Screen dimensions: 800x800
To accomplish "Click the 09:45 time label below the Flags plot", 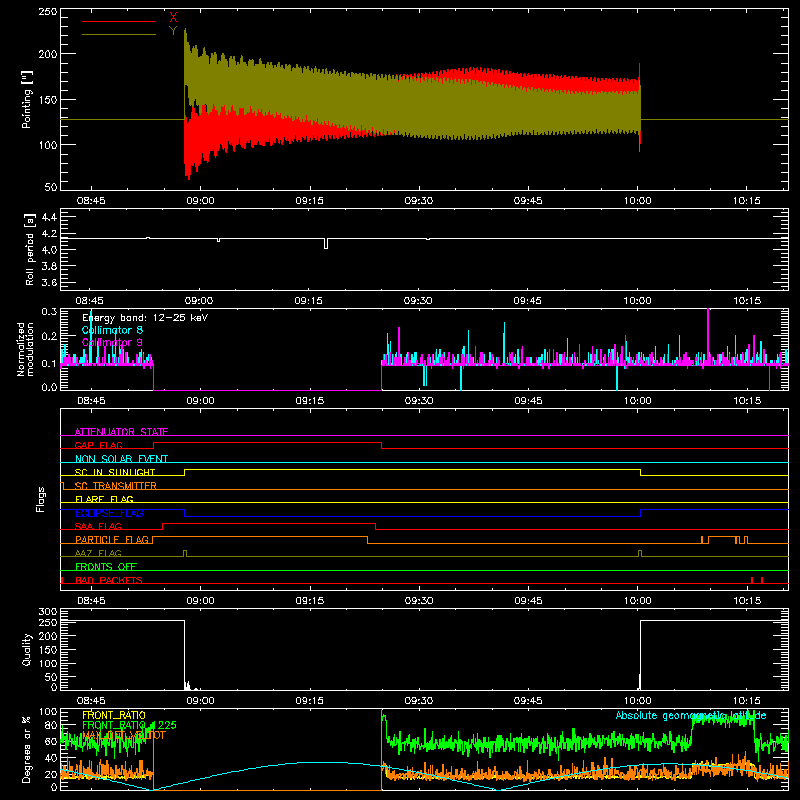I will click(528, 601).
